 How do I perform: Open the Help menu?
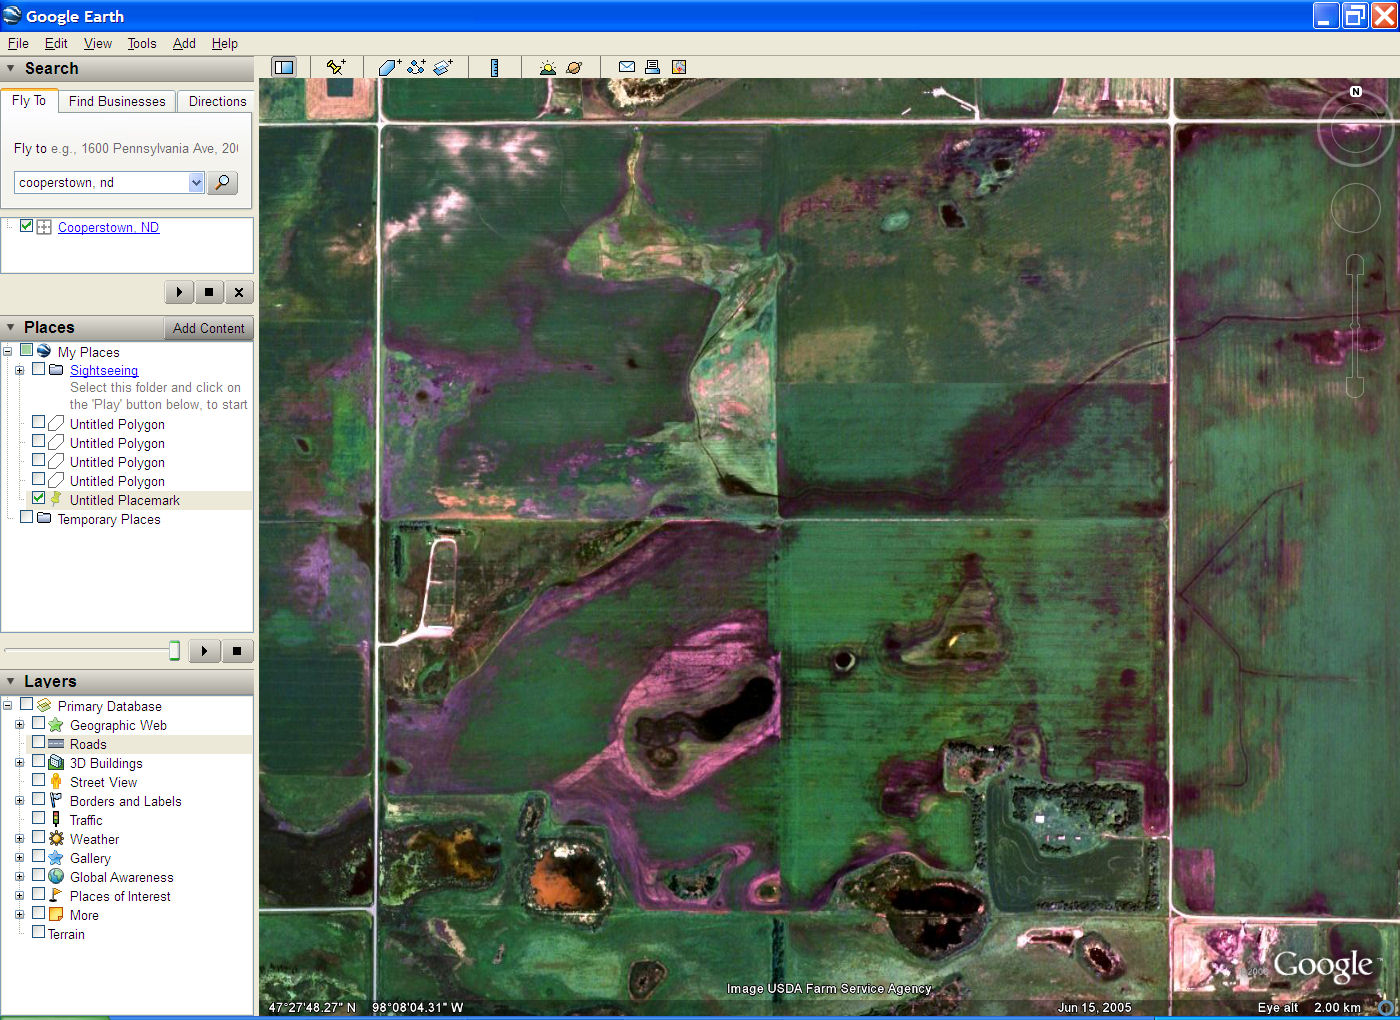(x=225, y=43)
